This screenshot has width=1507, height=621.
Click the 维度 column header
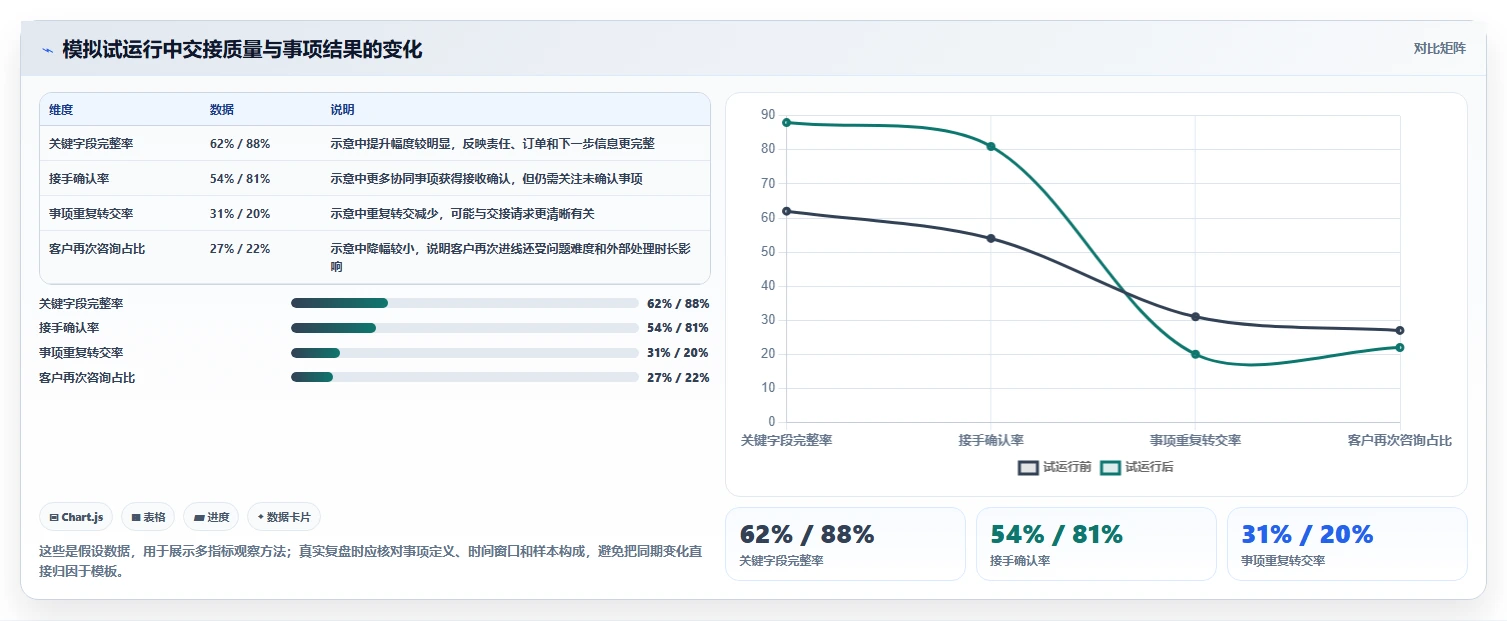(x=61, y=110)
